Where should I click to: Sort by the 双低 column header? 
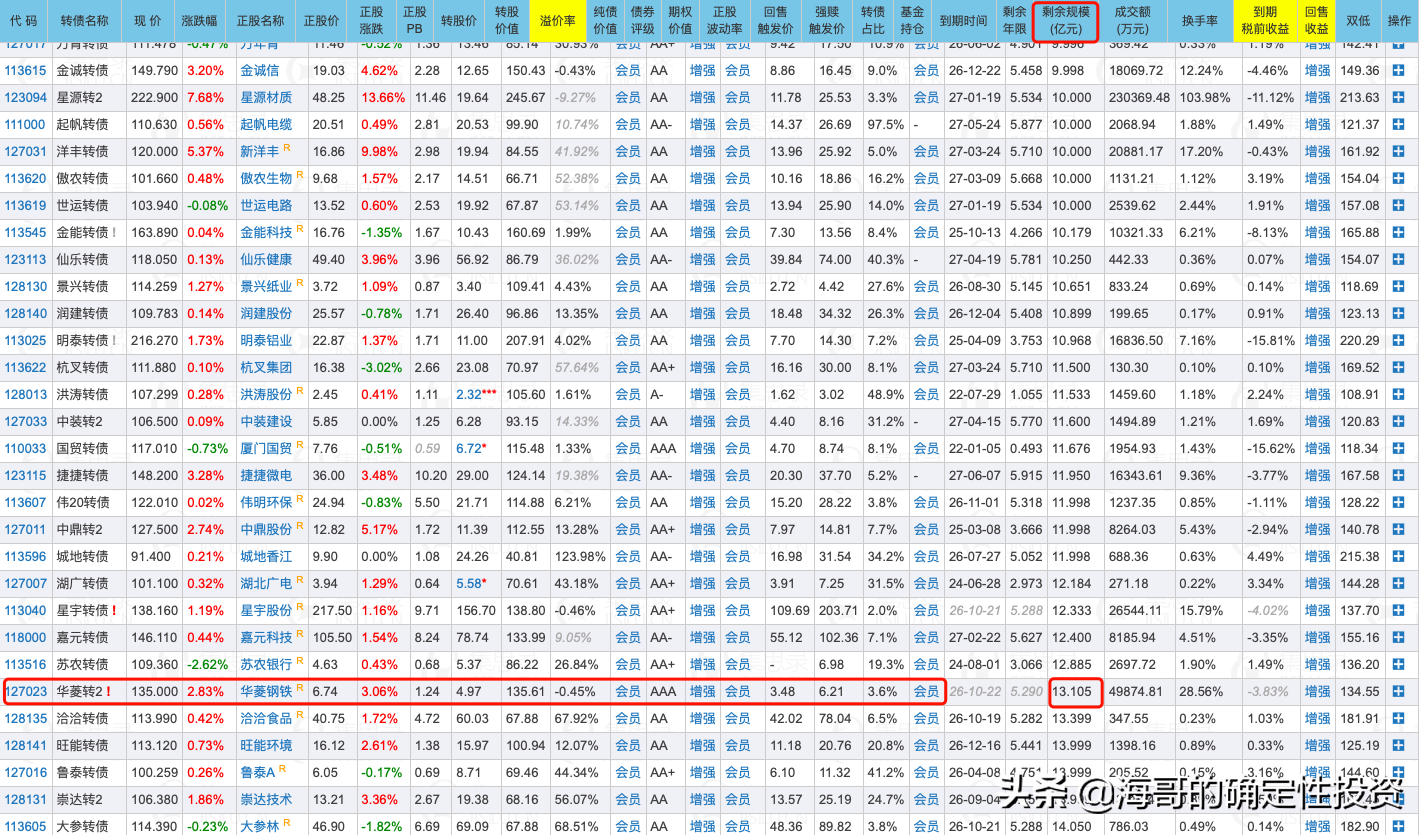(x=1358, y=20)
